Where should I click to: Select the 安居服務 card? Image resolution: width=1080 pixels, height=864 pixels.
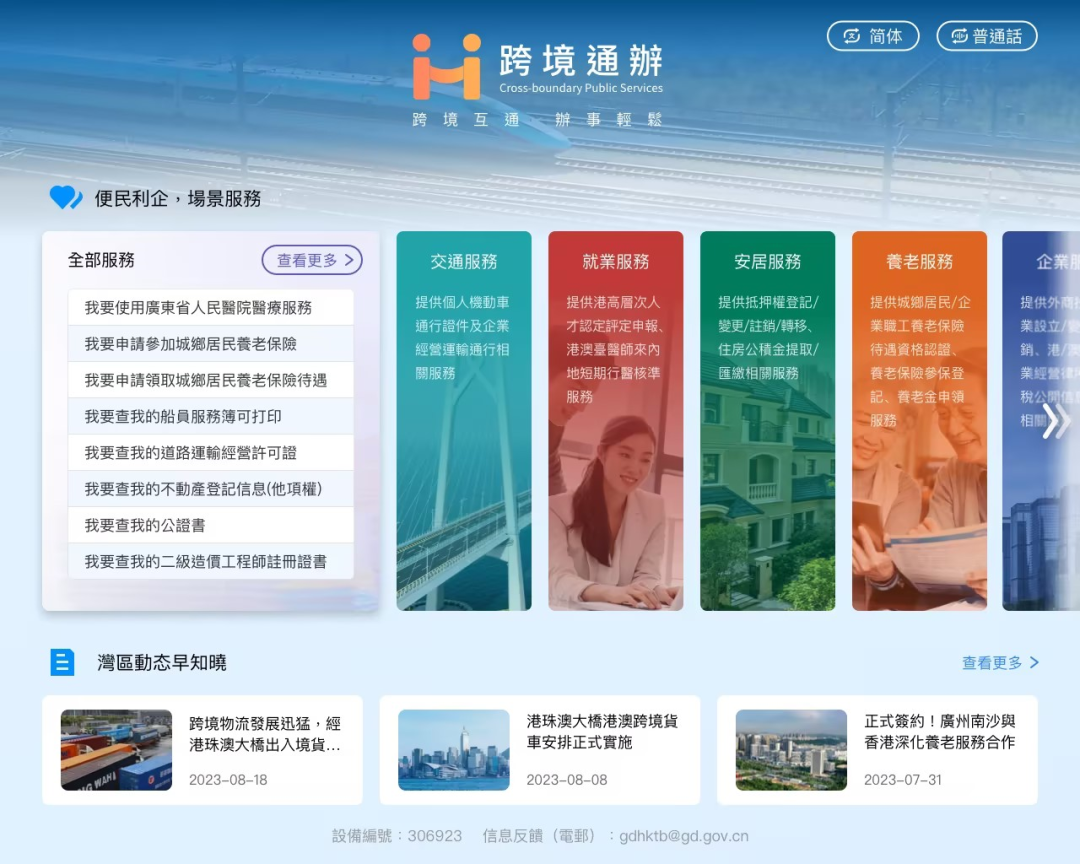[766, 420]
